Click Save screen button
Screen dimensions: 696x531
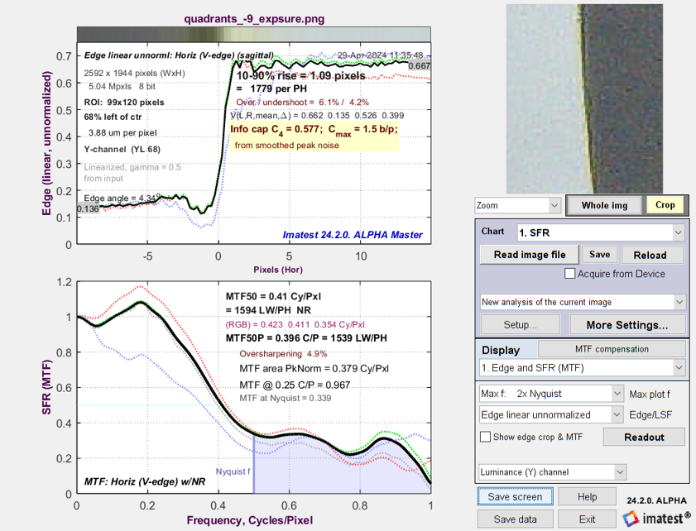pos(515,497)
